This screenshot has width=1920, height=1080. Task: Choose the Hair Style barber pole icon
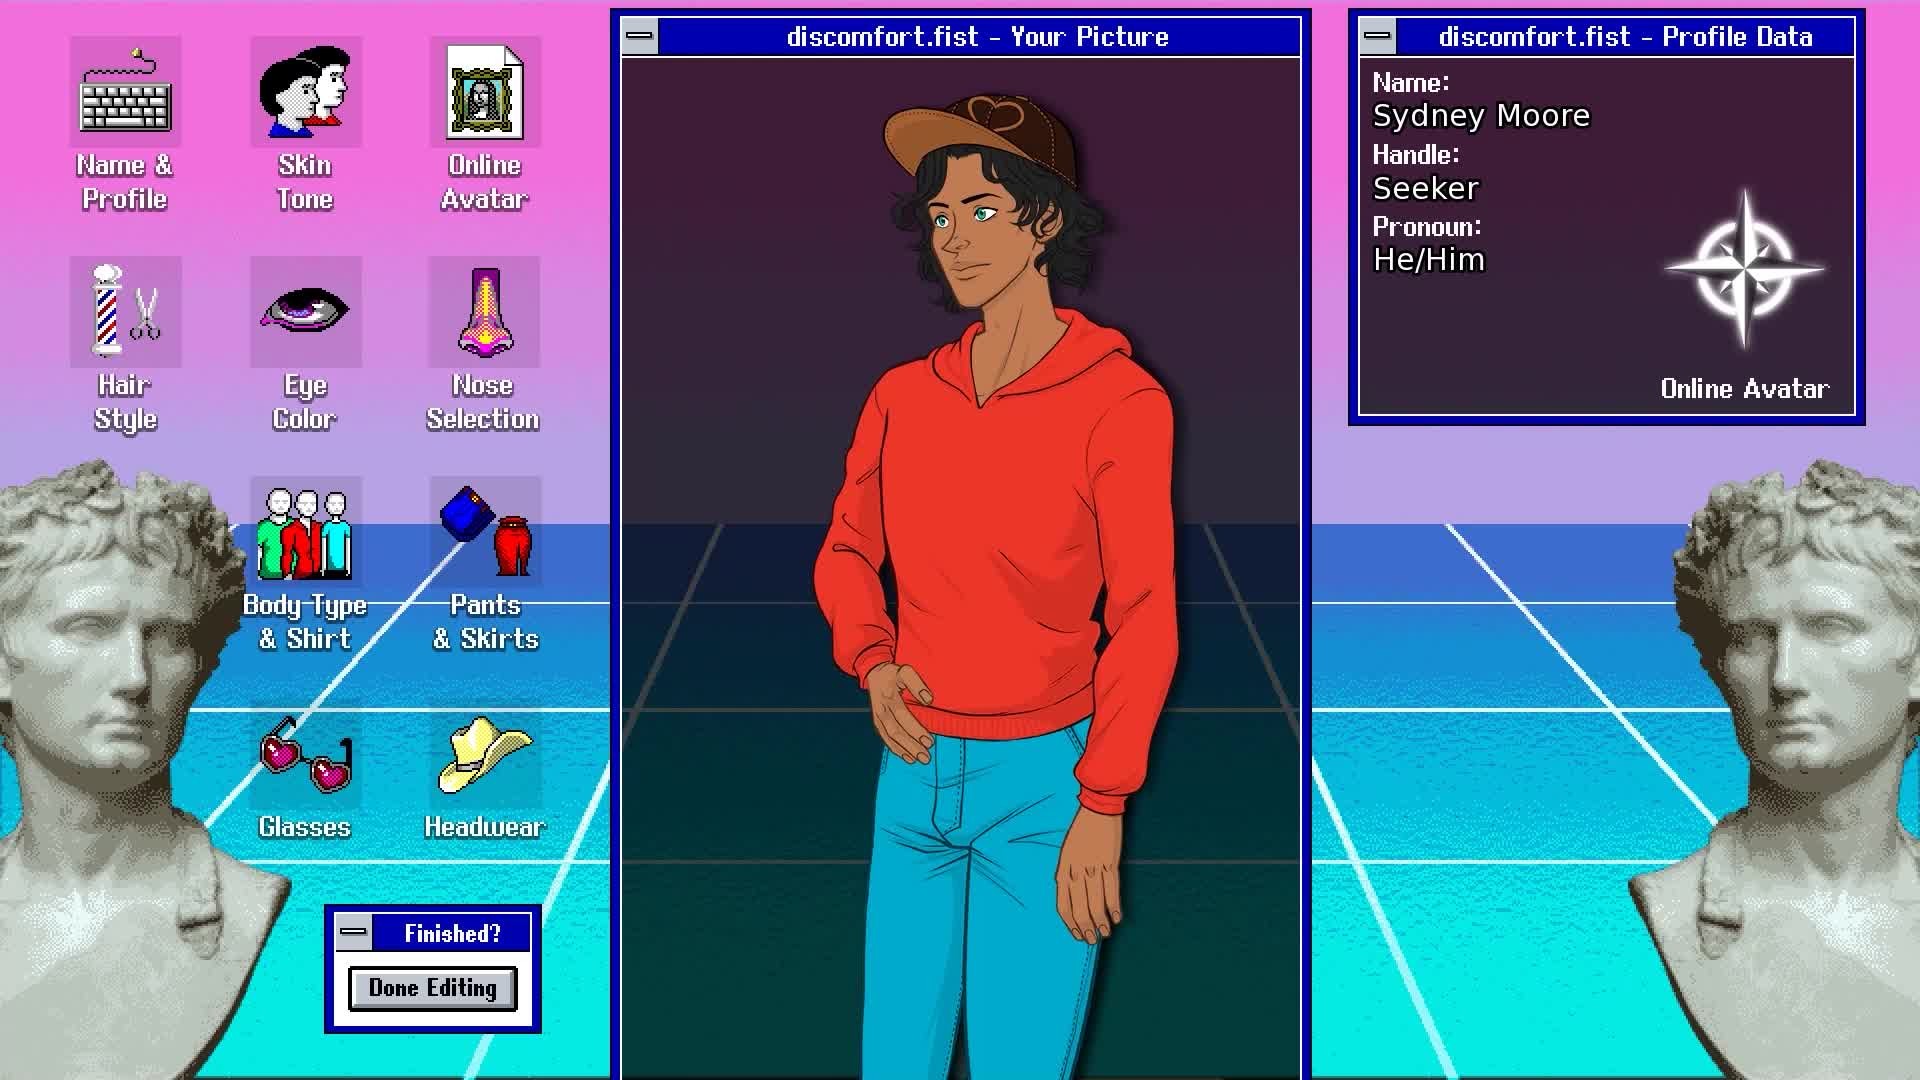pos(125,312)
